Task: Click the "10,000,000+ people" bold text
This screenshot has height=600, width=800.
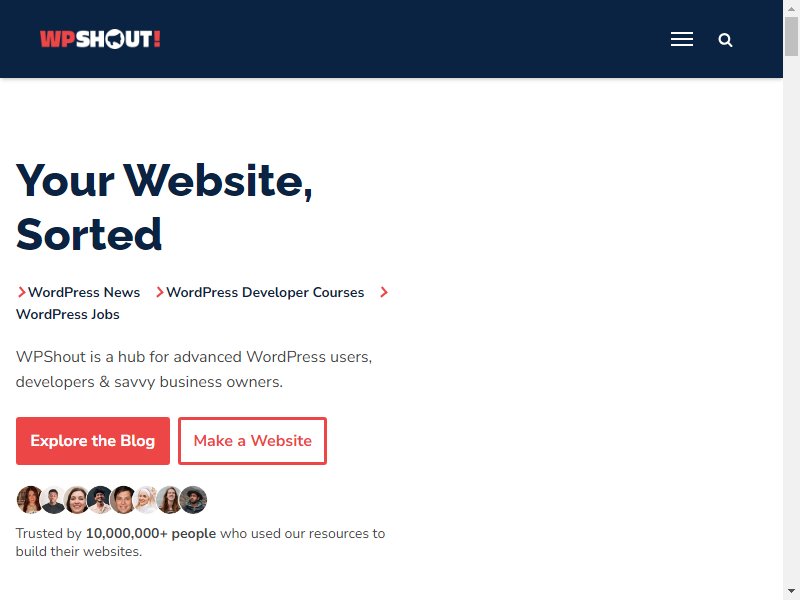Action: (151, 533)
